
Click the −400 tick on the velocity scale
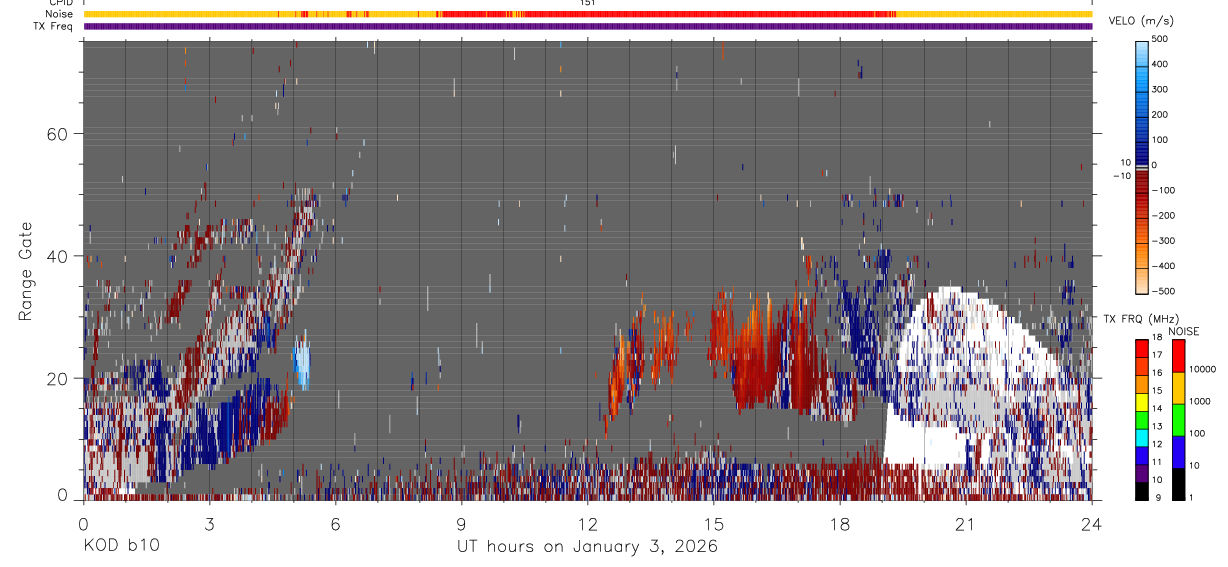point(1164,266)
